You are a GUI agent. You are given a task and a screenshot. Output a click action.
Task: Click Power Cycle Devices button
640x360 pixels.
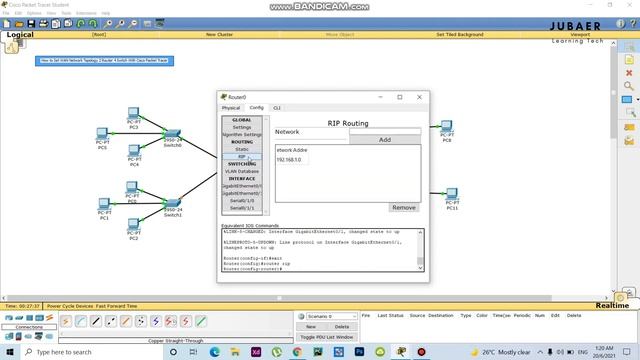click(69, 306)
